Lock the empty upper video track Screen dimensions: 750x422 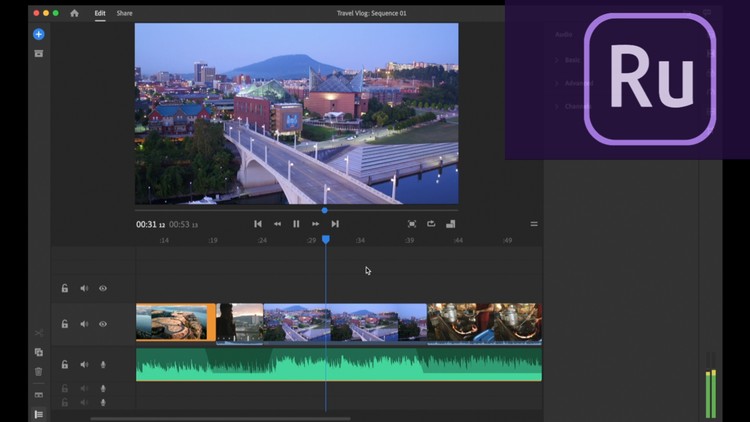click(65, 288)
